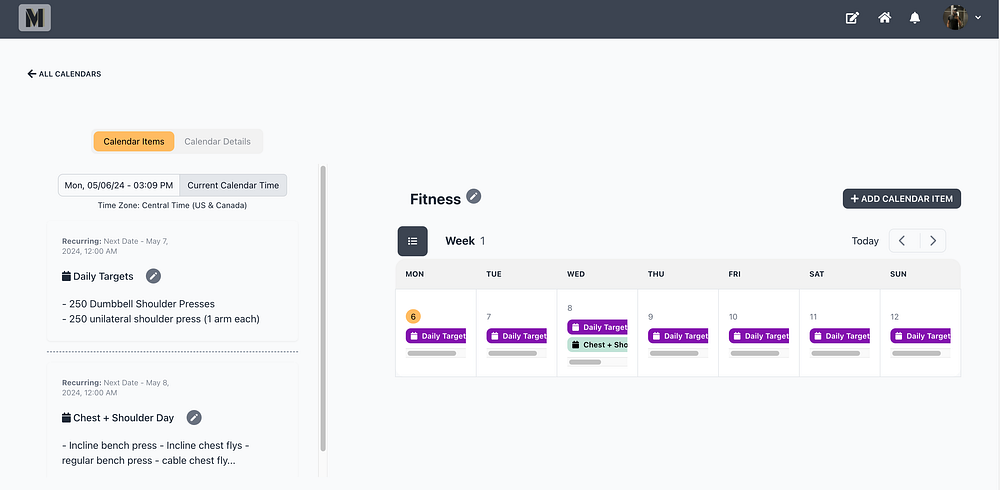Click the date and time field
The width and height of the screenshot is (1000, 490).
119,185
